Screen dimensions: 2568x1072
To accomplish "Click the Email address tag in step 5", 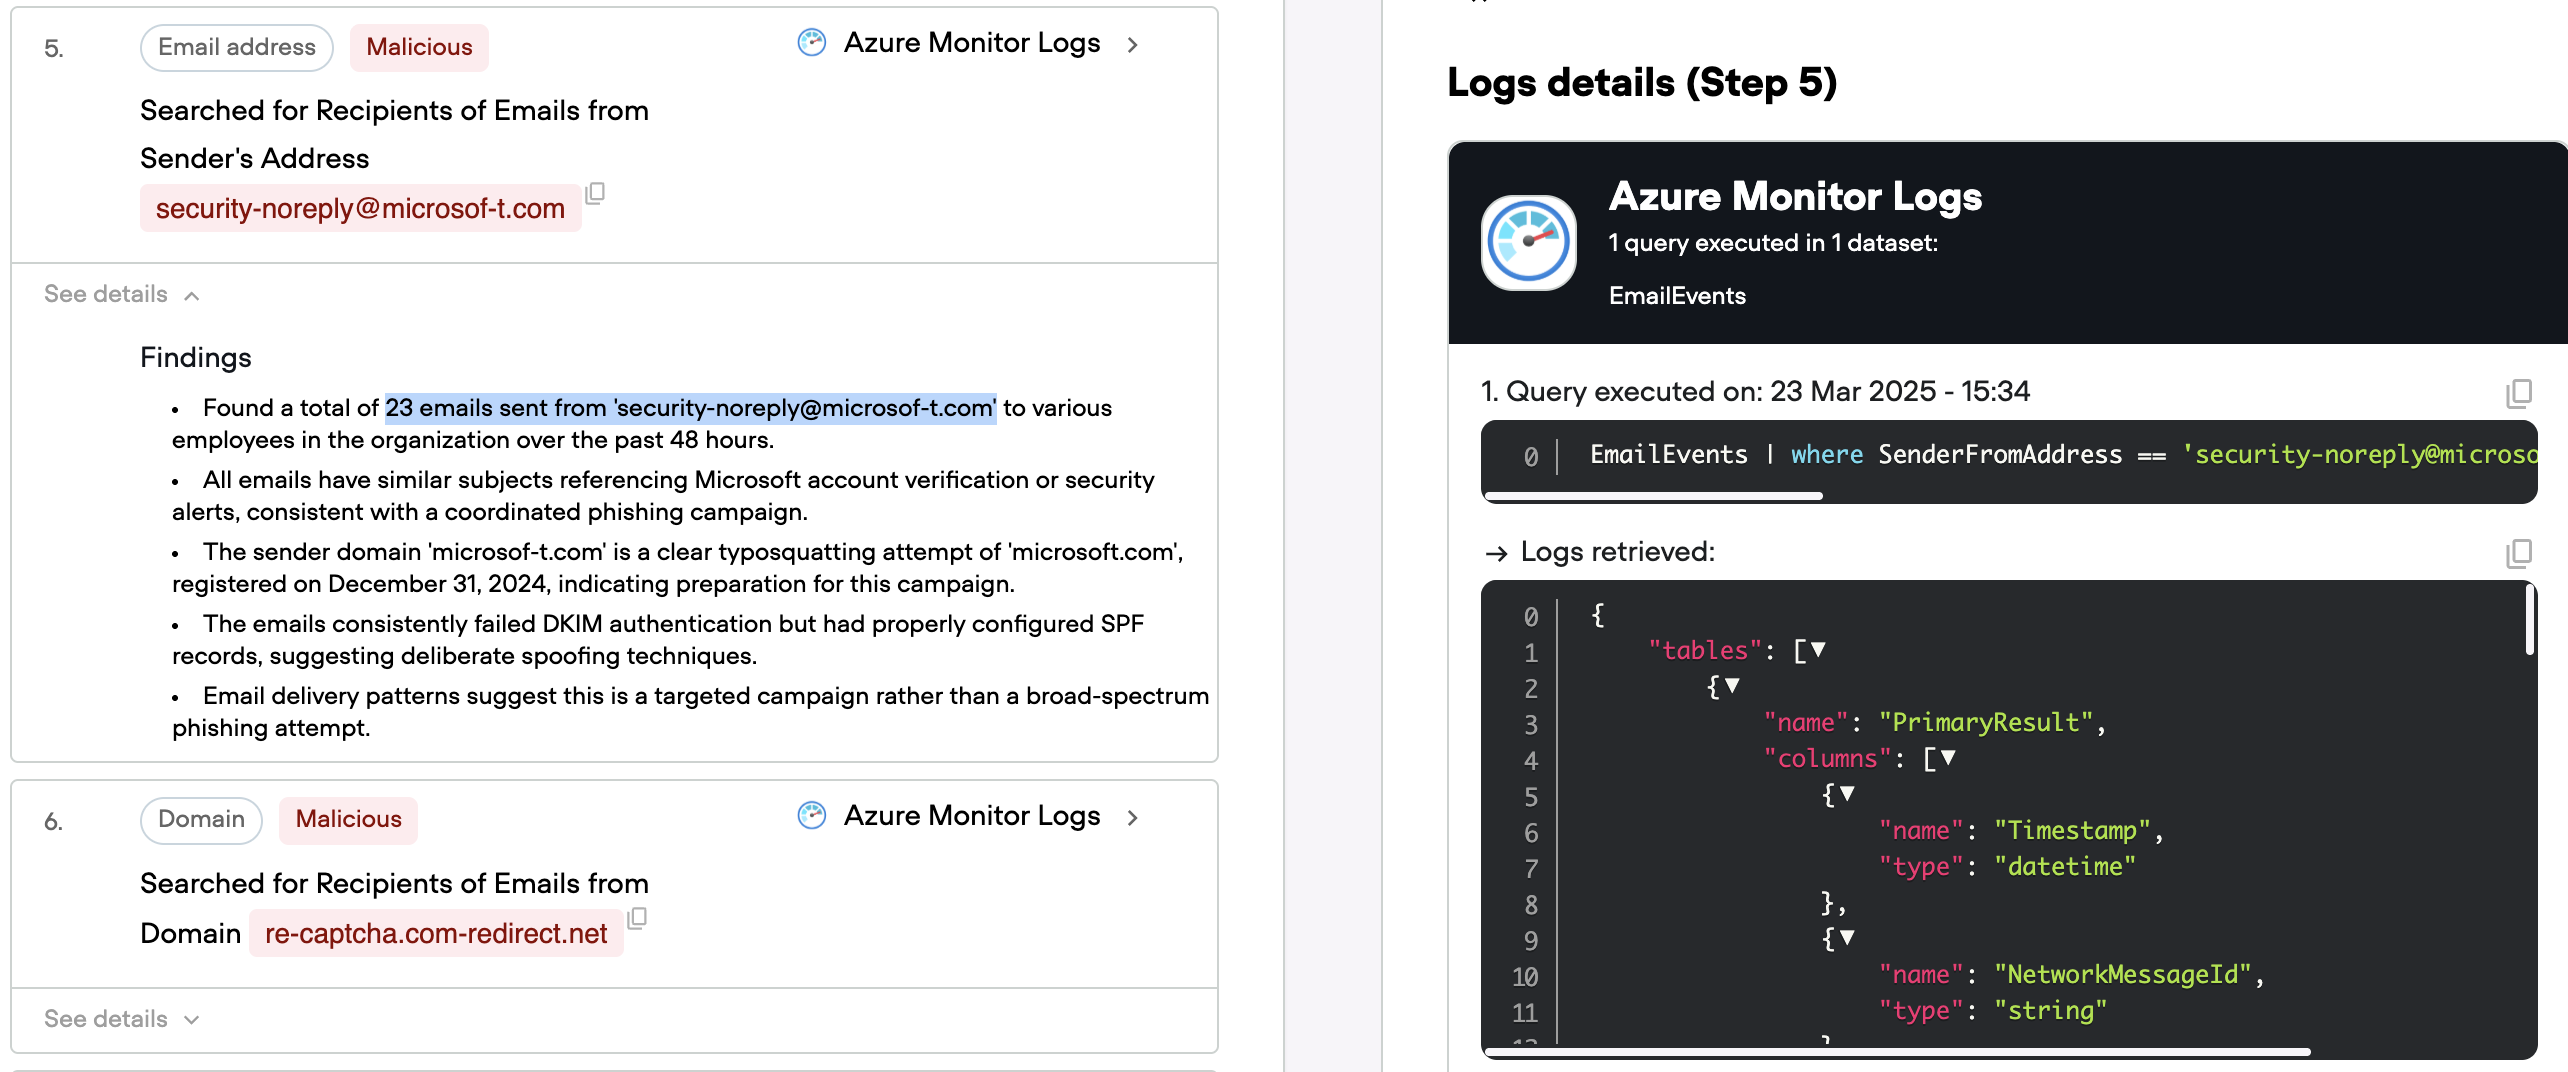I will click(x=237, y=47).
